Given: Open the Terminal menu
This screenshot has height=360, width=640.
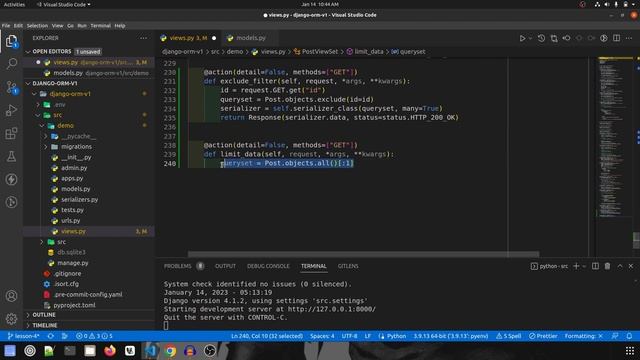Looking at the screenshot, I should (x=100, y=26).
